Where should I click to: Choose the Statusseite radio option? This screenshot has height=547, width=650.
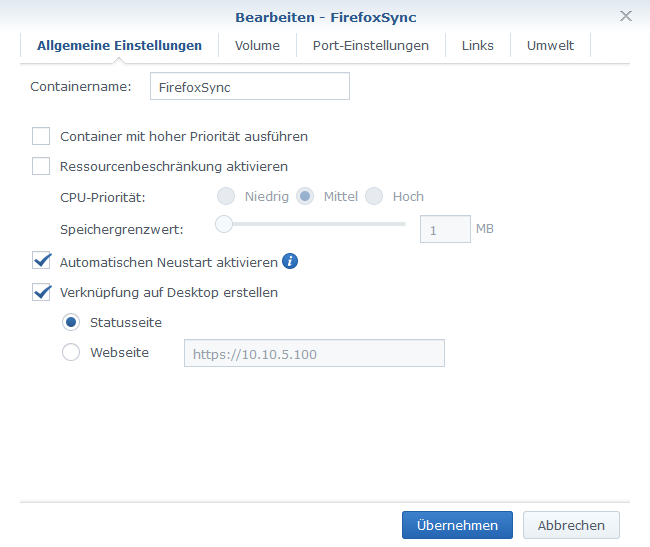[71, 322]
